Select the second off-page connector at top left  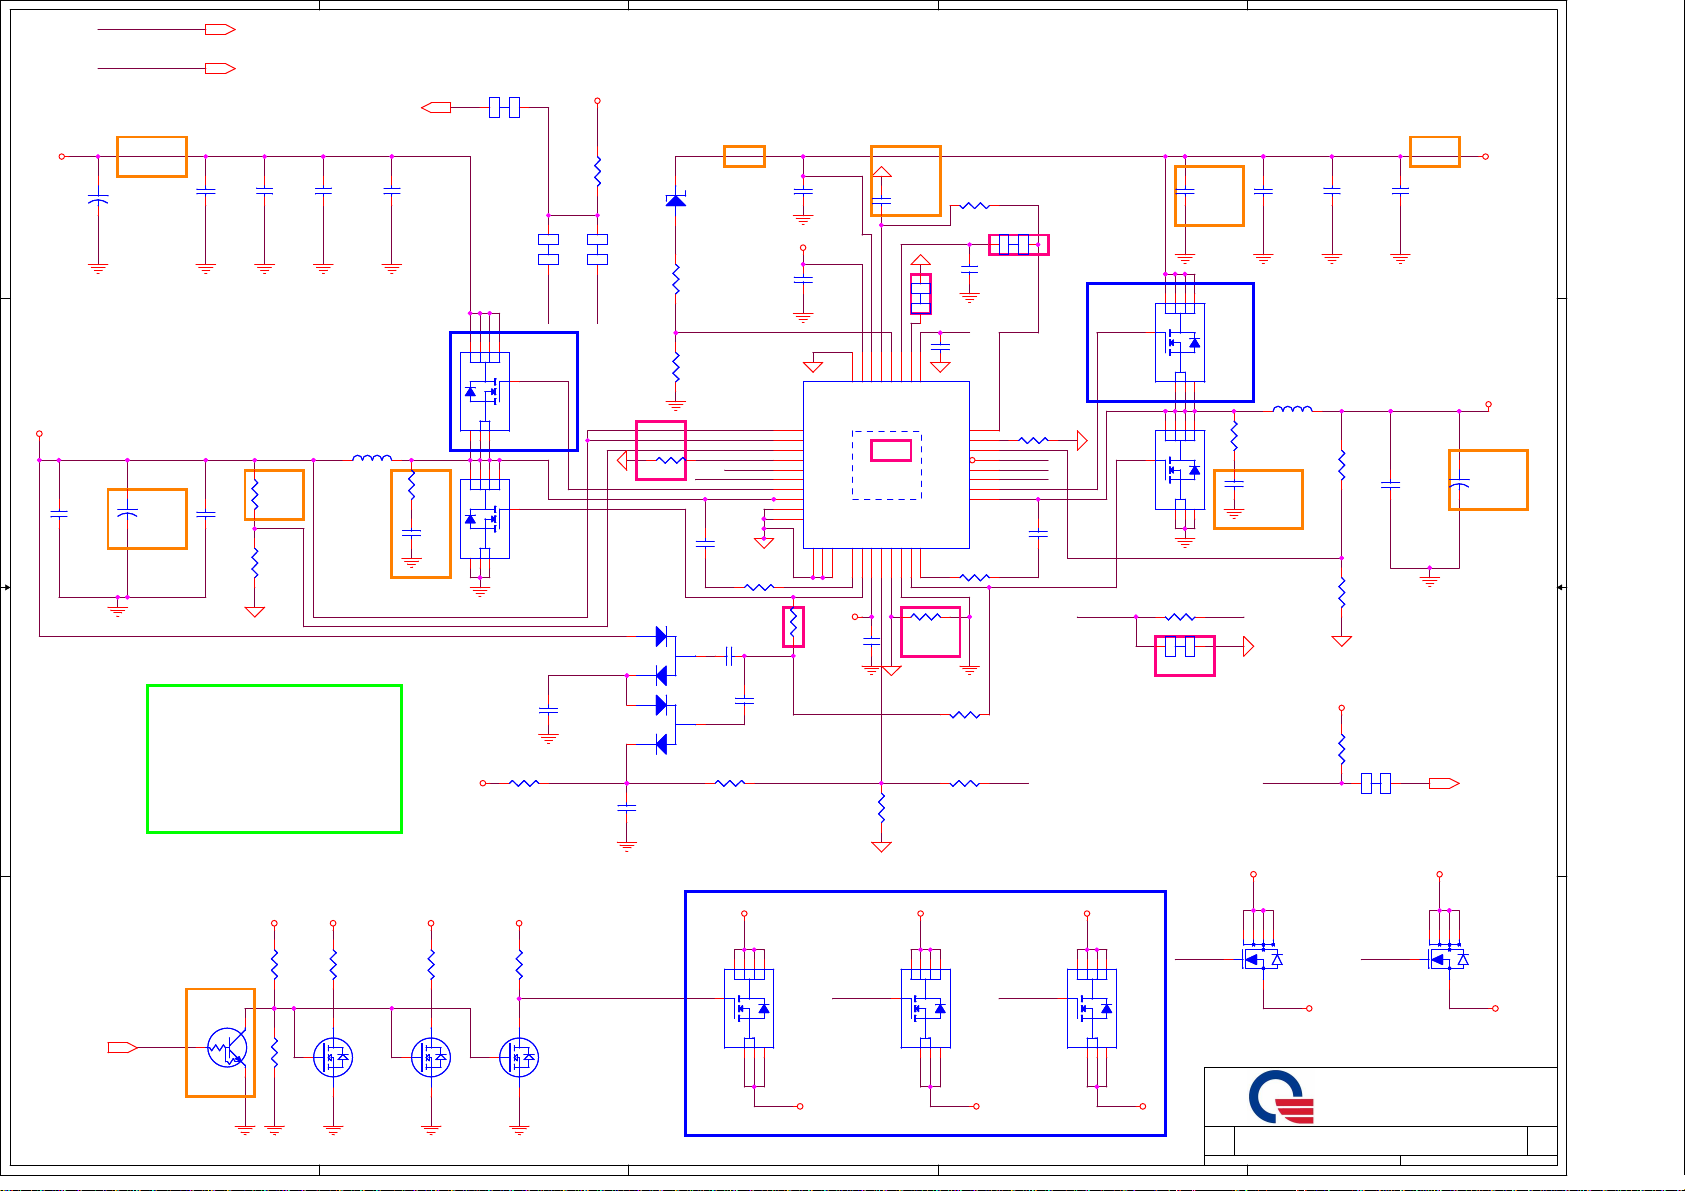point(220,68)
